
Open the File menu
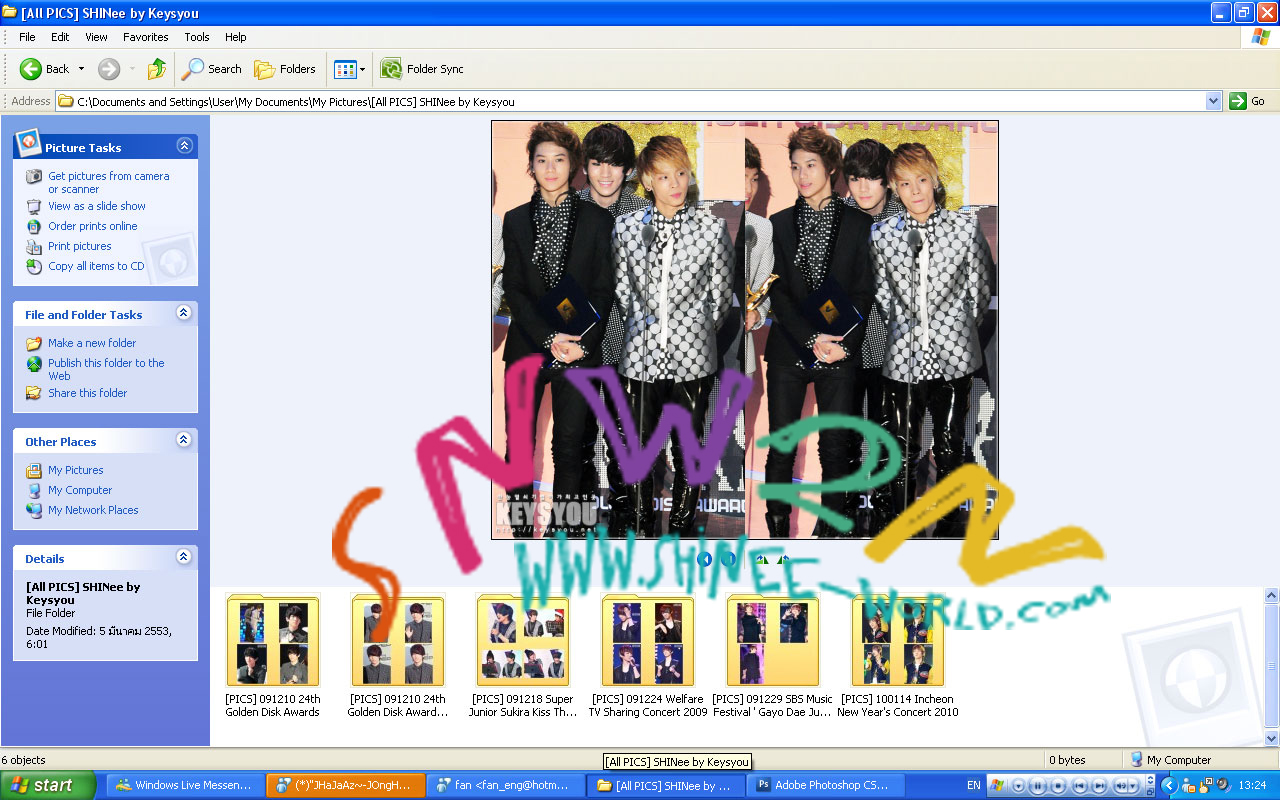[27, 37]
